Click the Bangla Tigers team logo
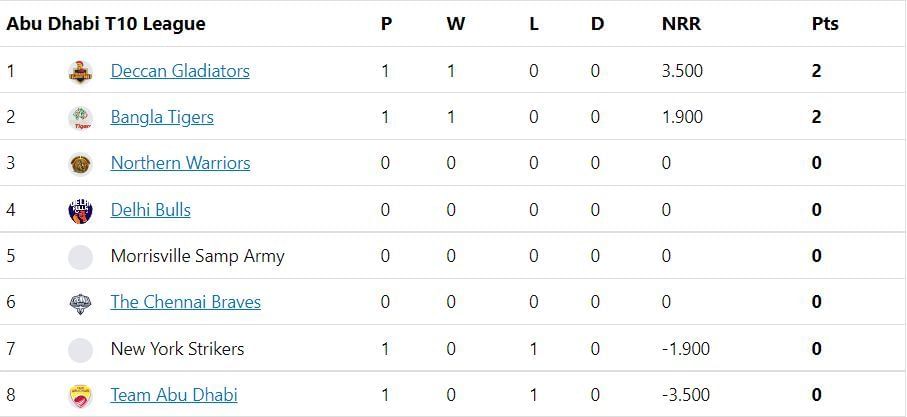Image resolution: width=907 pixels, height=417 pixels. 80,118
